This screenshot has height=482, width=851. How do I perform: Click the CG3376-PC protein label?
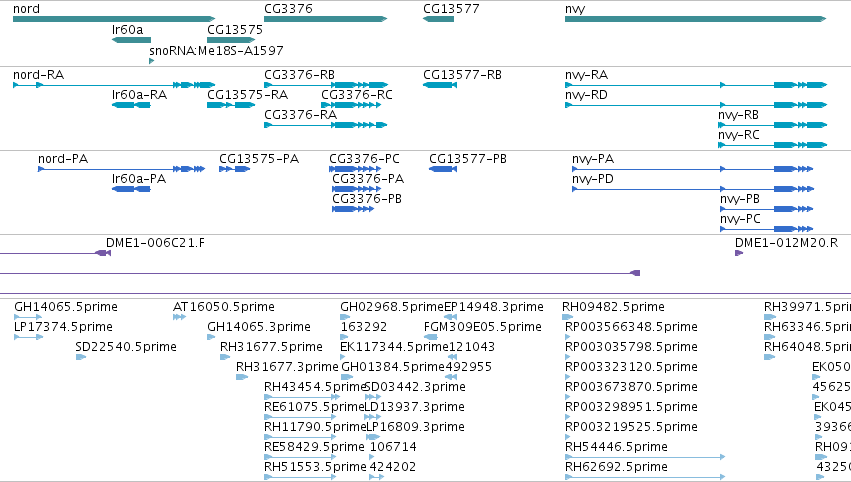(364, 159)
